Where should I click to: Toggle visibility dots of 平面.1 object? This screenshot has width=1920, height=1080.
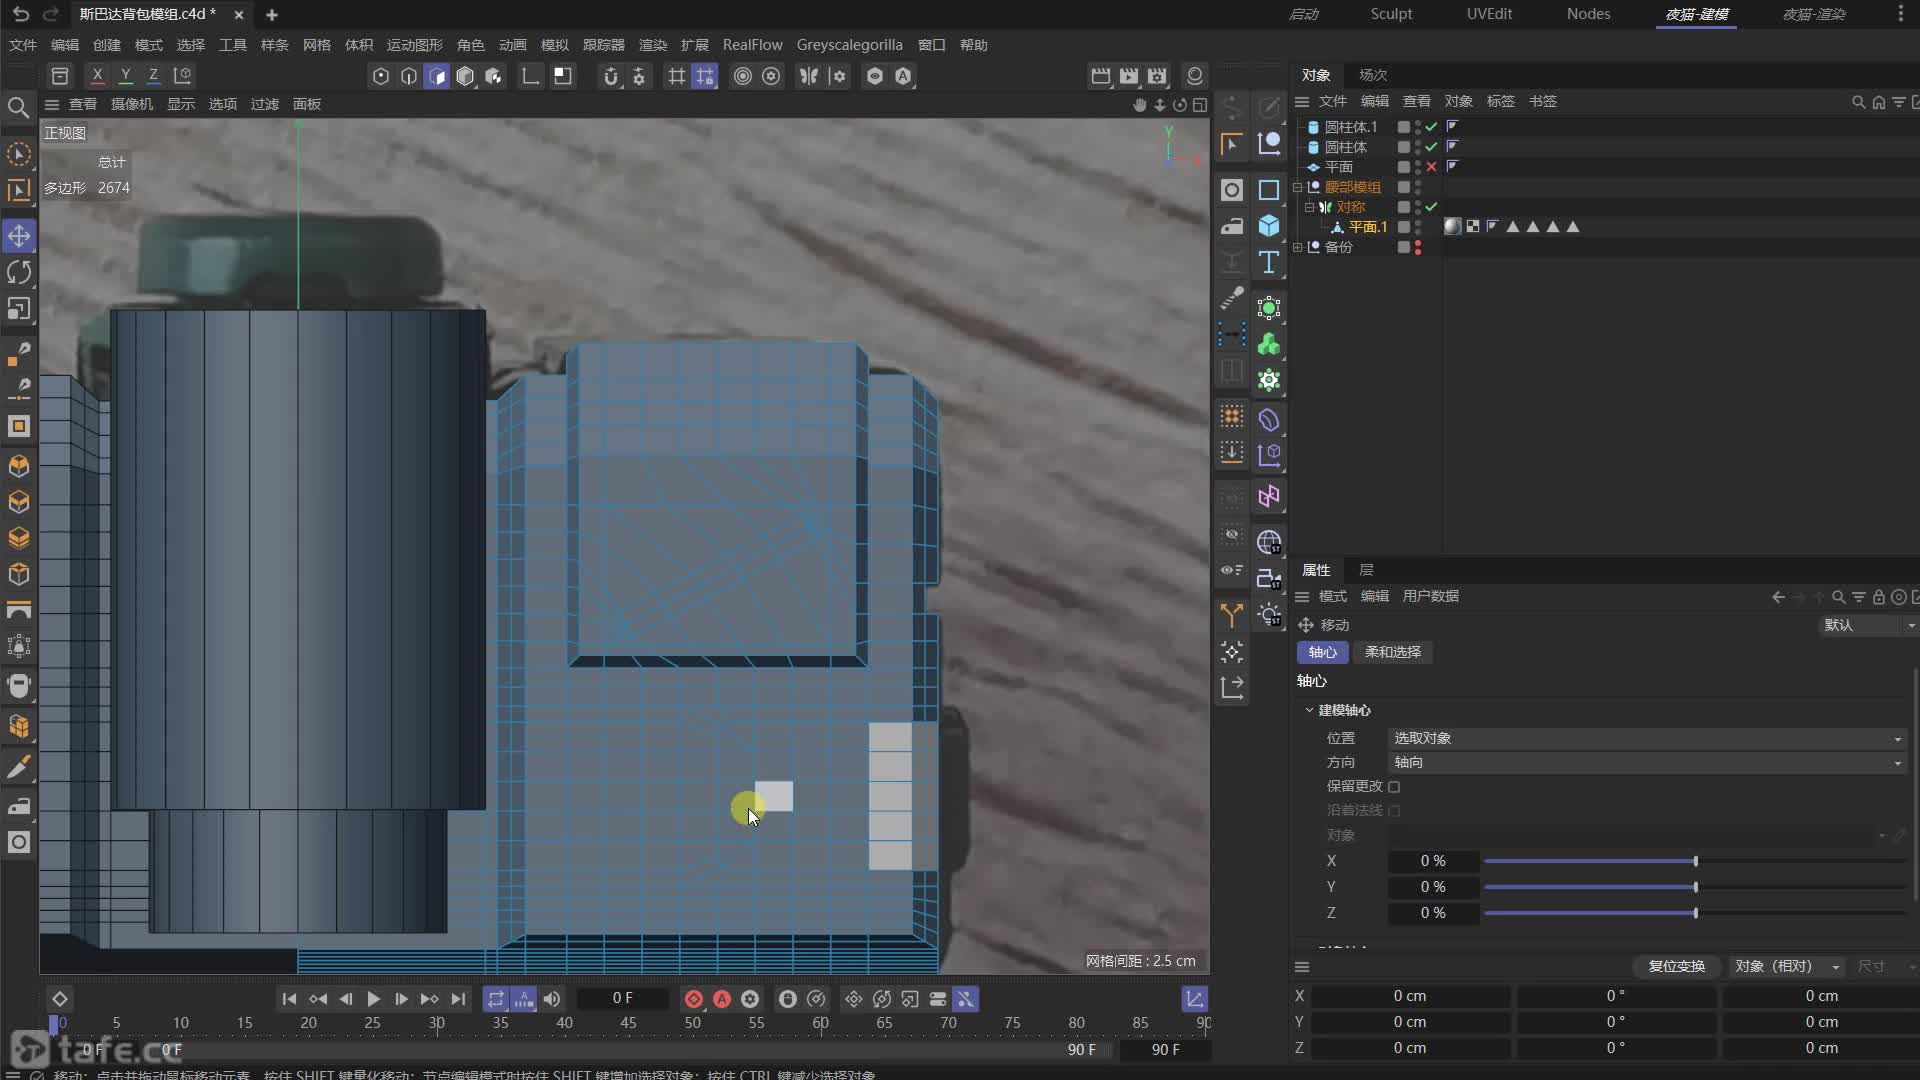click(x=1418, y=227)
